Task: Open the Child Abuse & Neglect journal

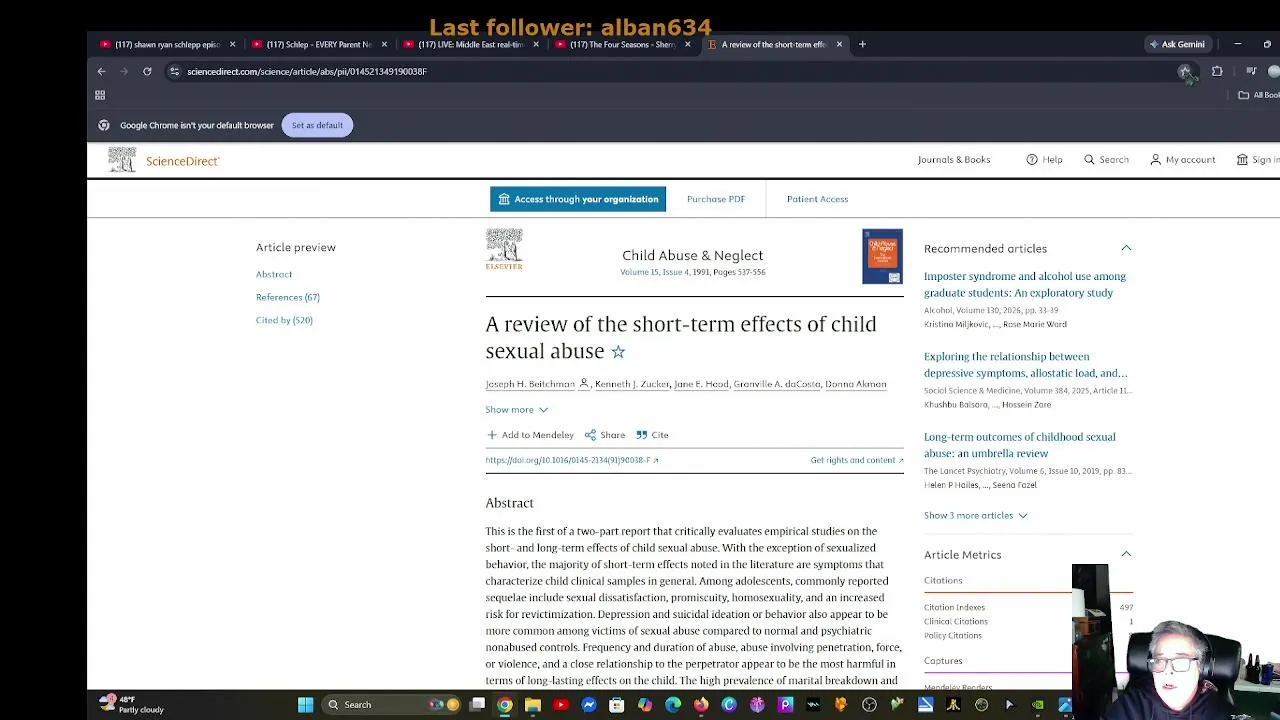Action: [692, 255]
